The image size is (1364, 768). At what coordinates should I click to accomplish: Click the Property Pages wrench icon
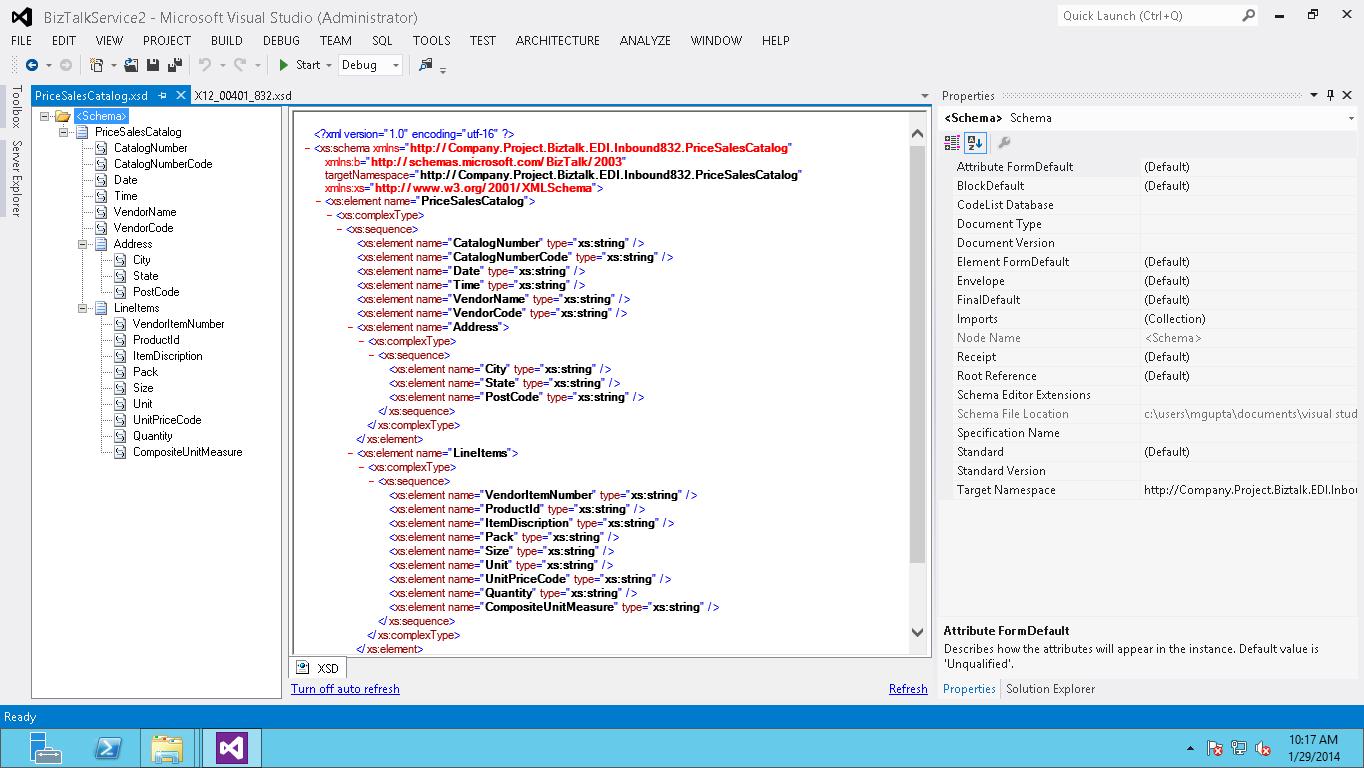[1004, 143]
